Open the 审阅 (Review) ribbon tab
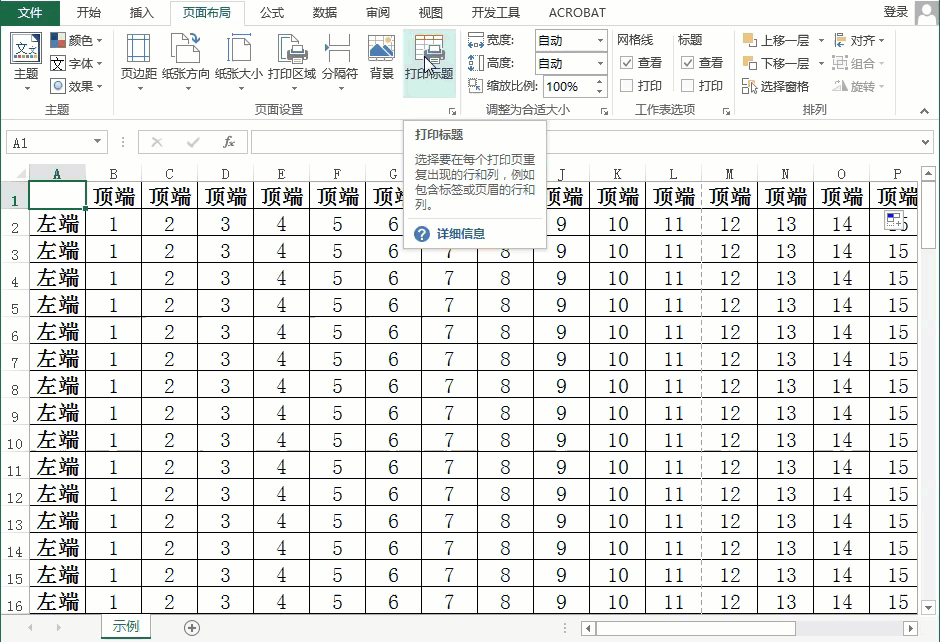940x642 pixels. tap(377, 13)
